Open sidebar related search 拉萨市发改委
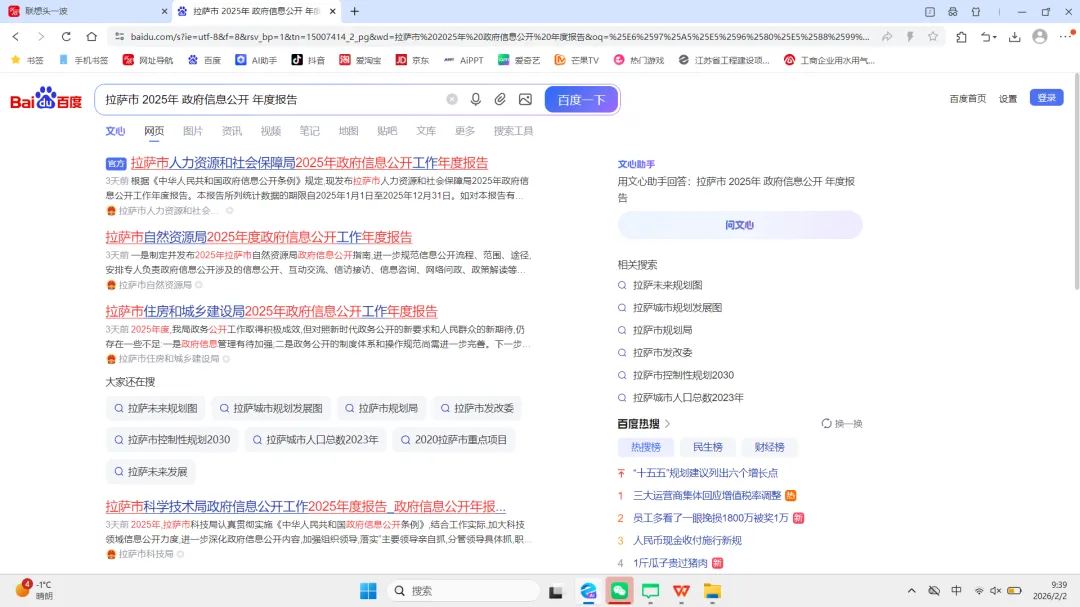This screenshot has width=1080, height=607. point(662,353)
